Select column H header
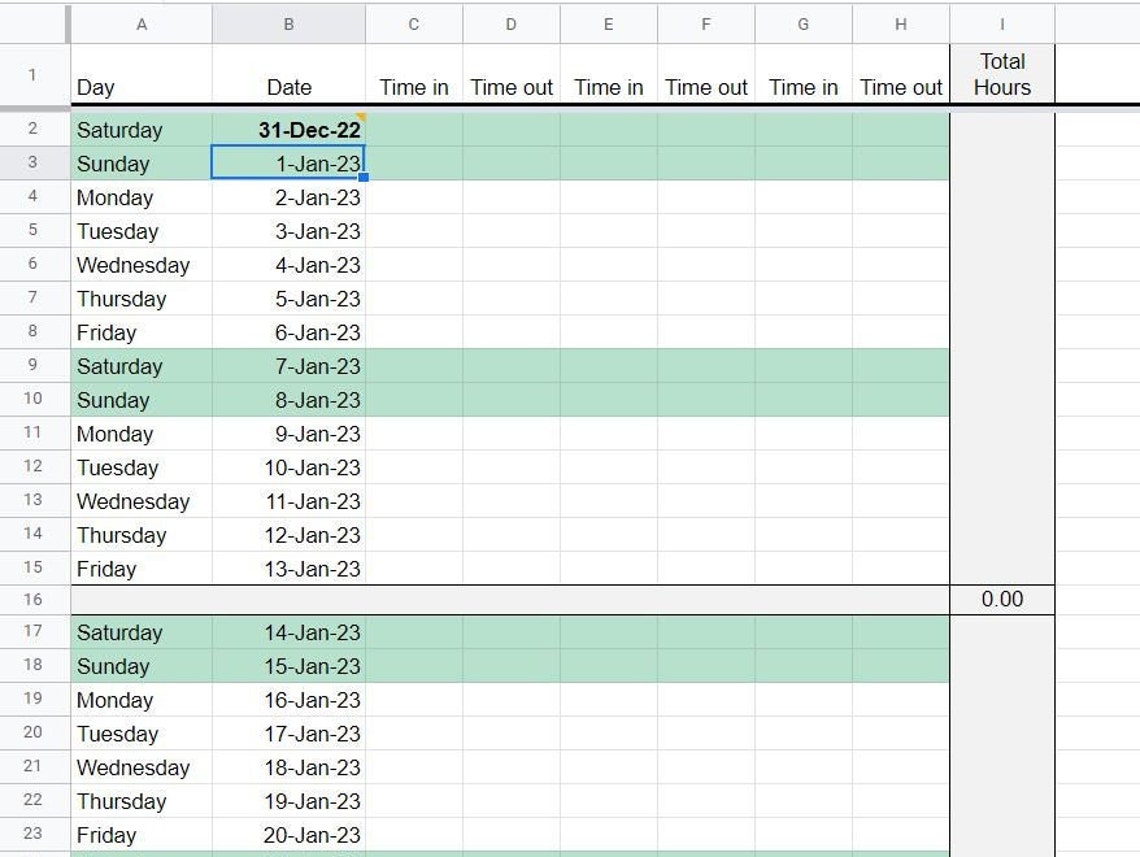Screen dimensions: 1140x857 [901, 24]
